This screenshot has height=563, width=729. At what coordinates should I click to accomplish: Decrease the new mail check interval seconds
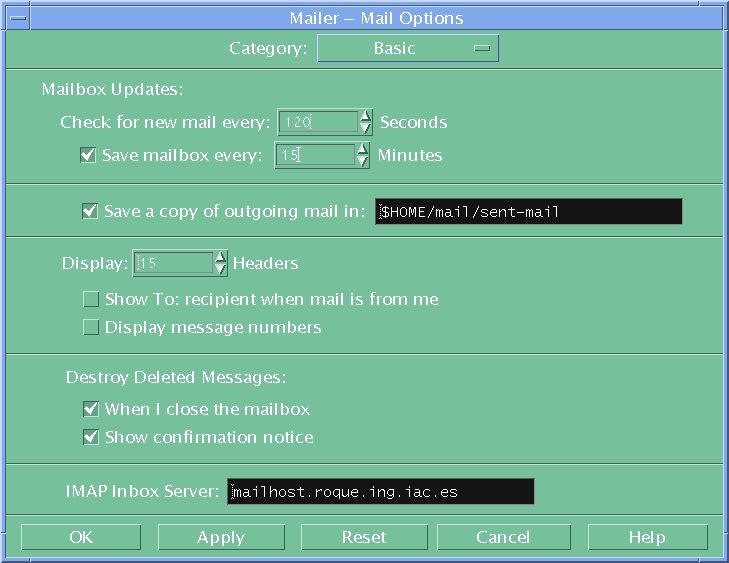[367, 129]
